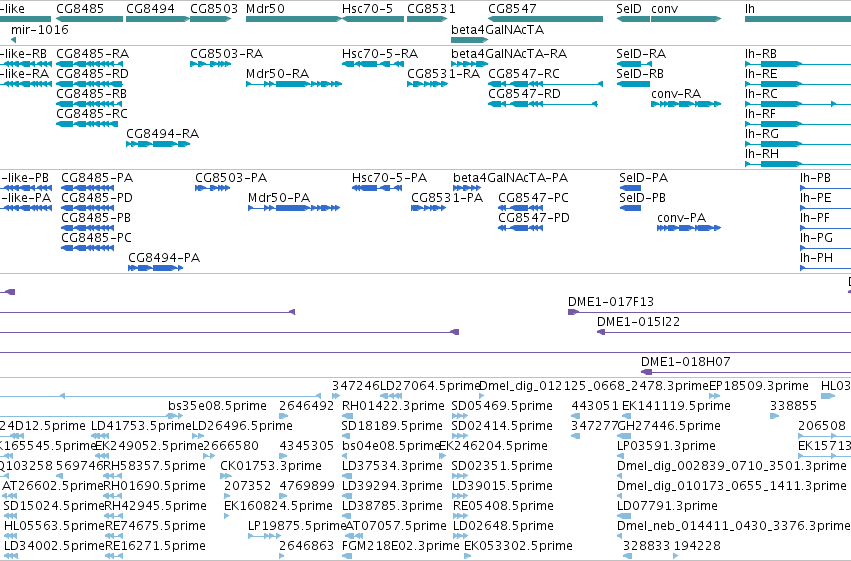Click the CG8494 gene label
This screenshot has width=851, height=561.
coord(150,9)
